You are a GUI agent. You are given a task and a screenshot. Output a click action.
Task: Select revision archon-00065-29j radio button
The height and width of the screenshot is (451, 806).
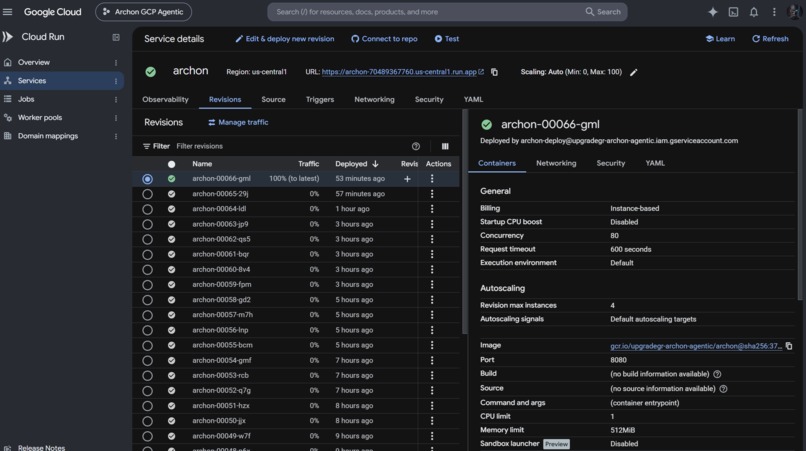pyautogui.click(x=148, y=194)
